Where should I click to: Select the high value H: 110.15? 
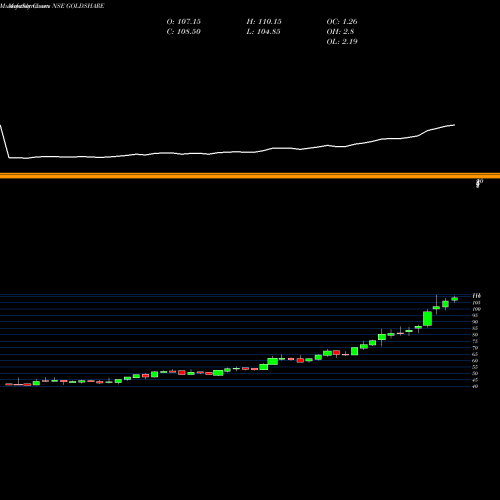tap(264, 22)
